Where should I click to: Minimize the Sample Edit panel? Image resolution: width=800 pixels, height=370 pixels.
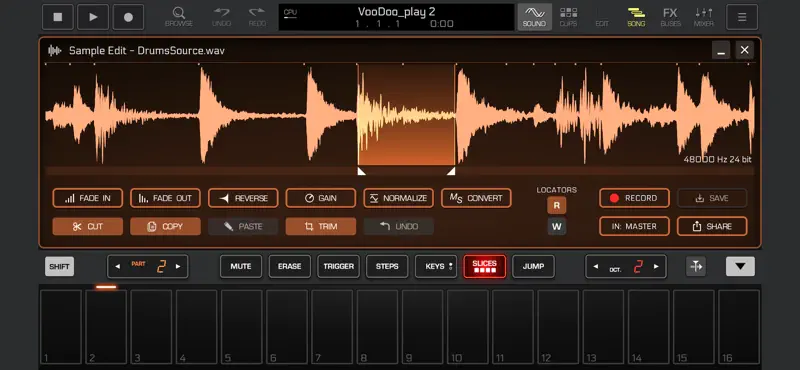pos(721,50)
